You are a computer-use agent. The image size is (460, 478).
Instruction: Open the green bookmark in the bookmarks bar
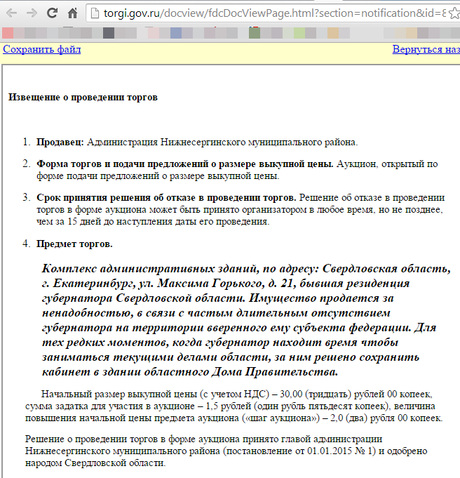coord(254,33)
